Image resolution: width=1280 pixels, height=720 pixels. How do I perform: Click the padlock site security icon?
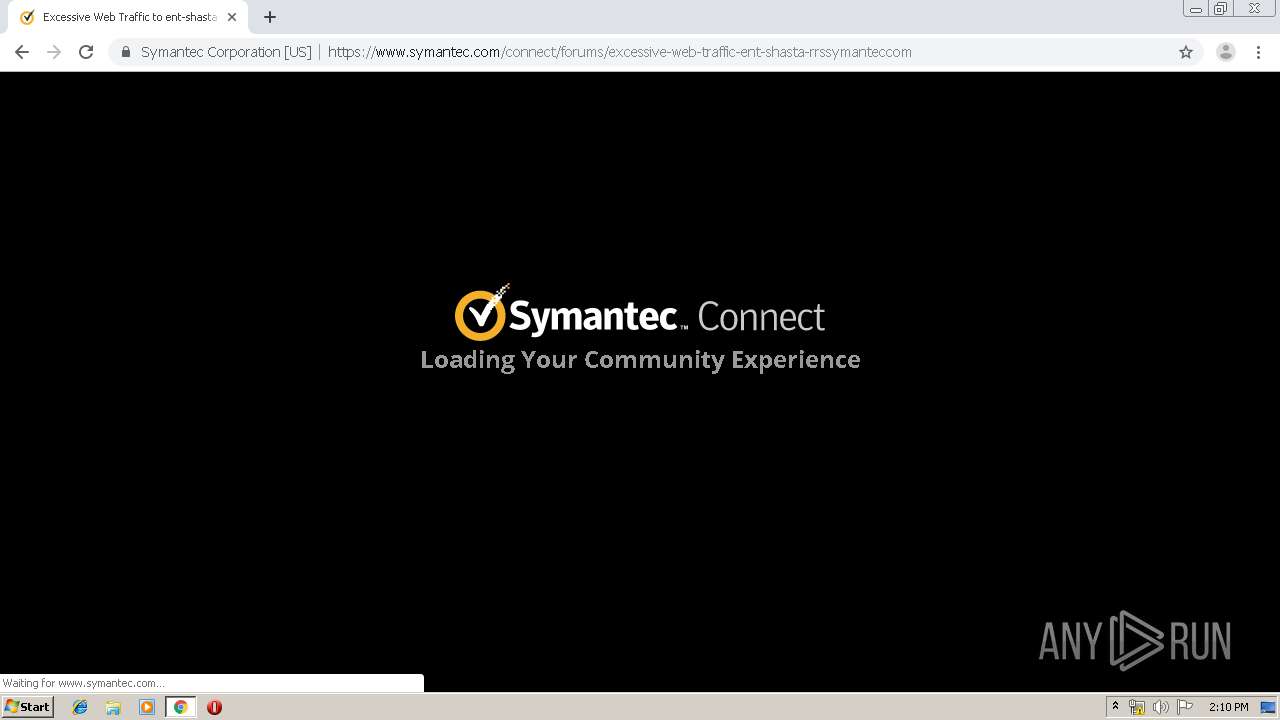click(x=125, y=52)
